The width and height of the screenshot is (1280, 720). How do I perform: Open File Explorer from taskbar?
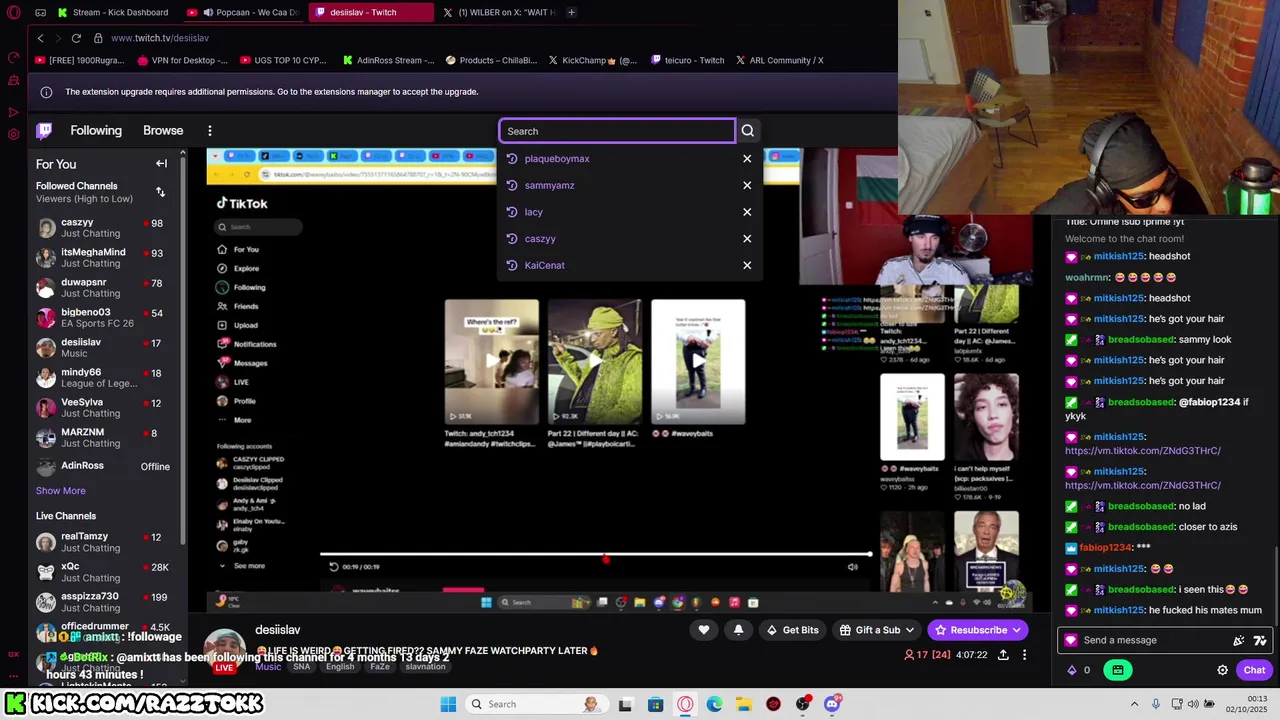[x=744, y=704]
